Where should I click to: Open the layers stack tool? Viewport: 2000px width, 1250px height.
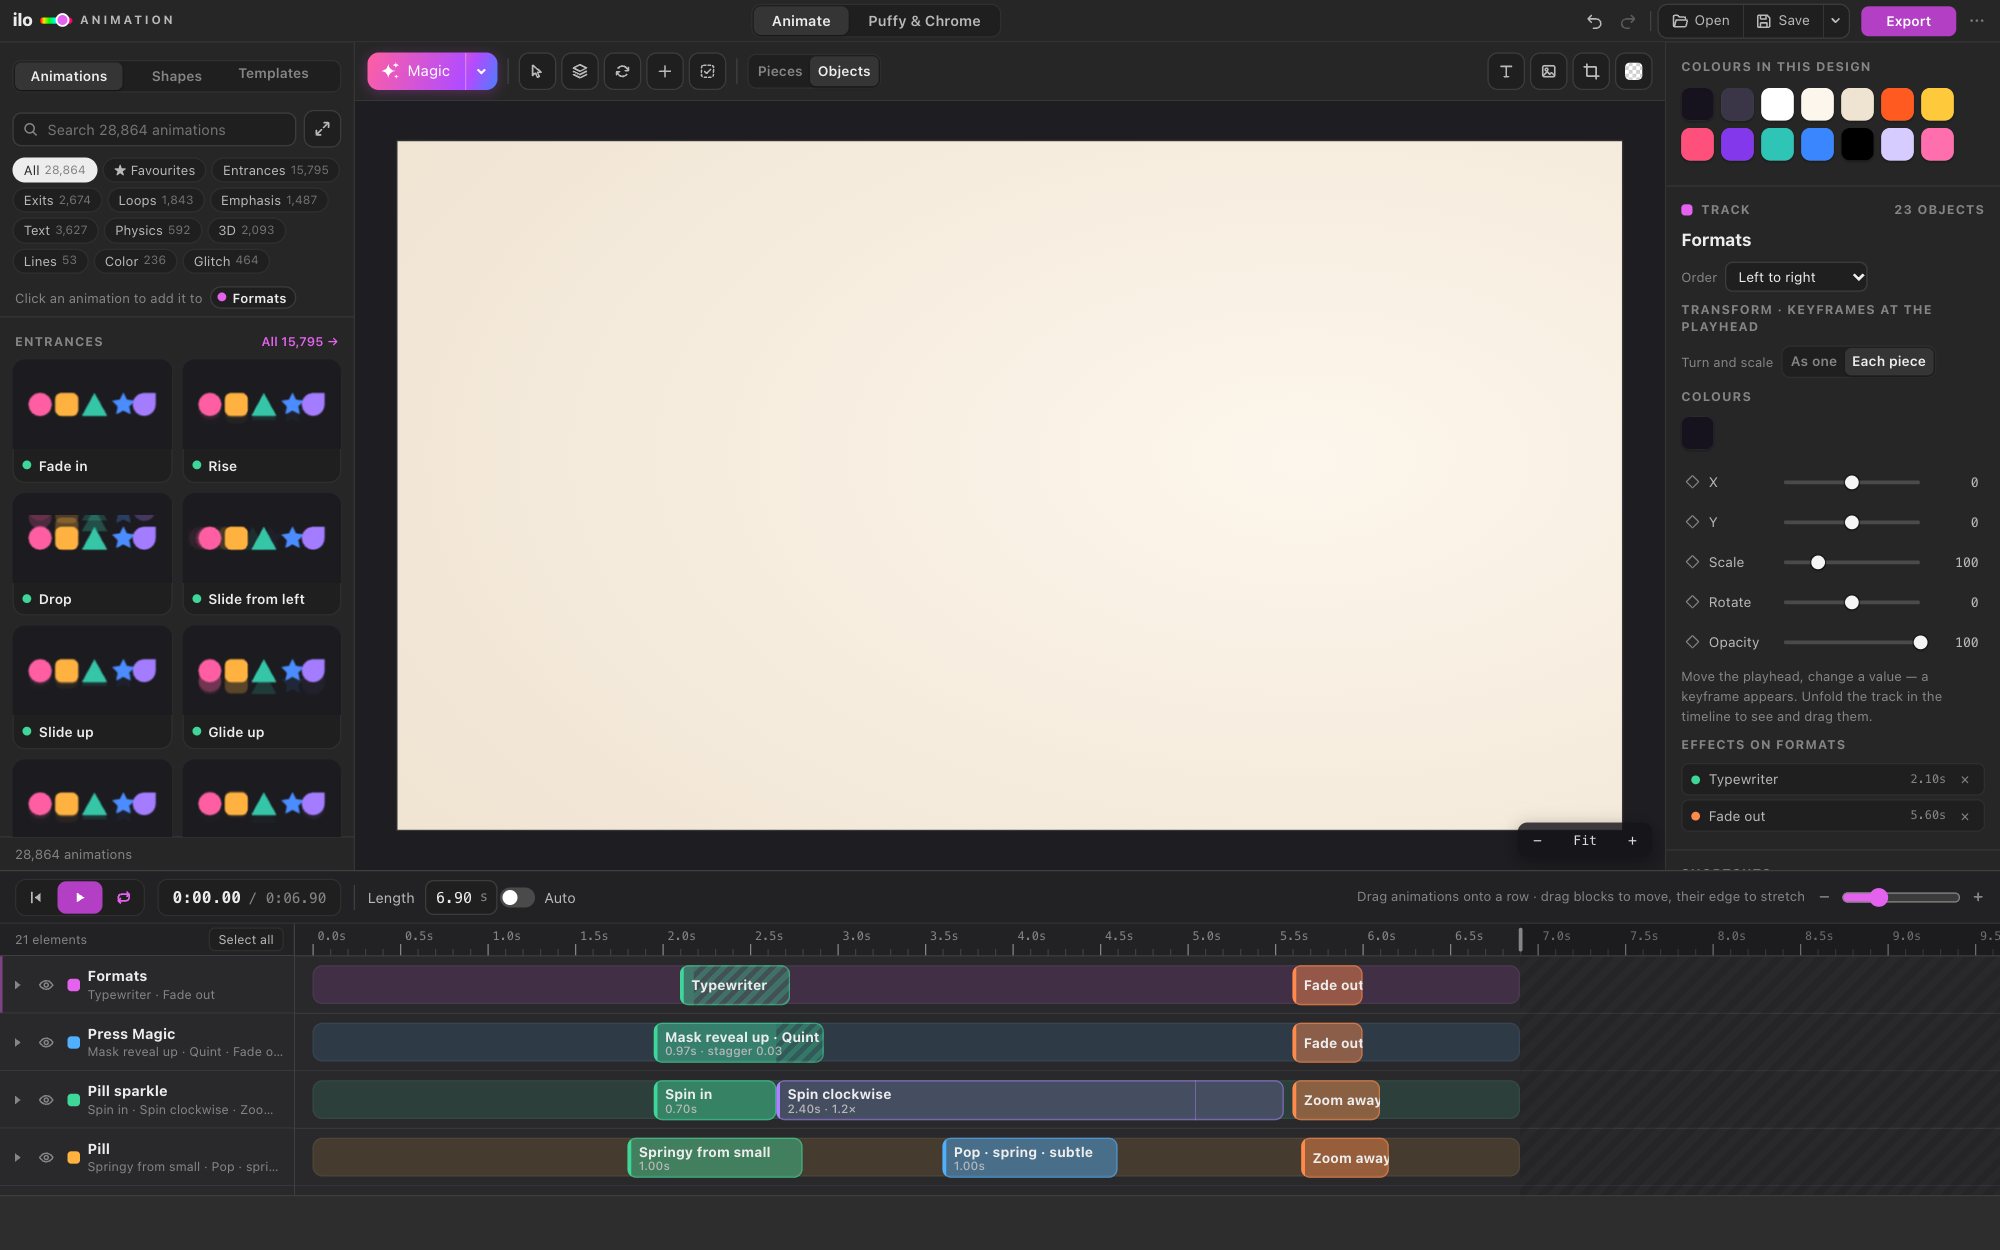pos(580,71)
